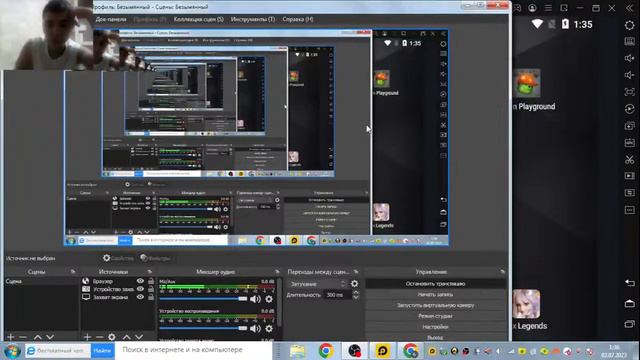
Task: Lock the Захват экрана source
Action: (151, 297)
